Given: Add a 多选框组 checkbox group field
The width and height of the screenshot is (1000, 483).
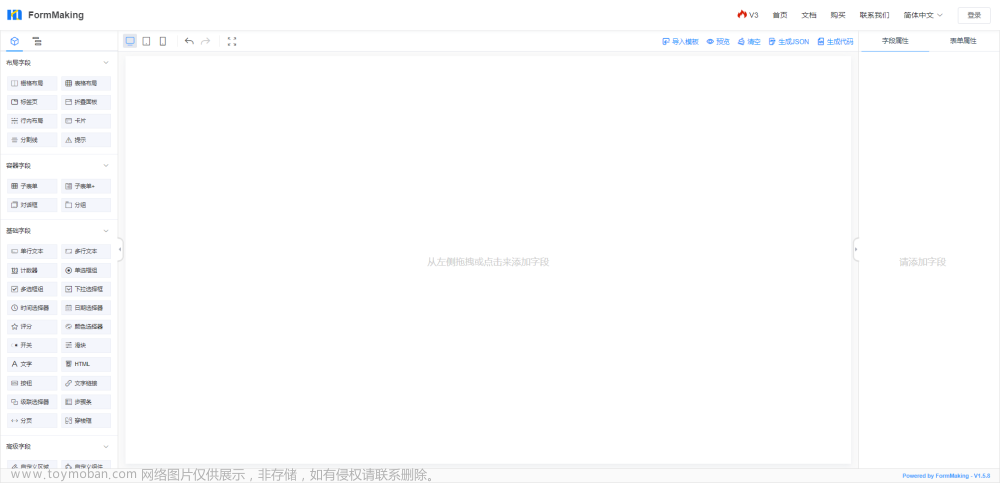Looking at the screenshot, I should pos(32,289).
